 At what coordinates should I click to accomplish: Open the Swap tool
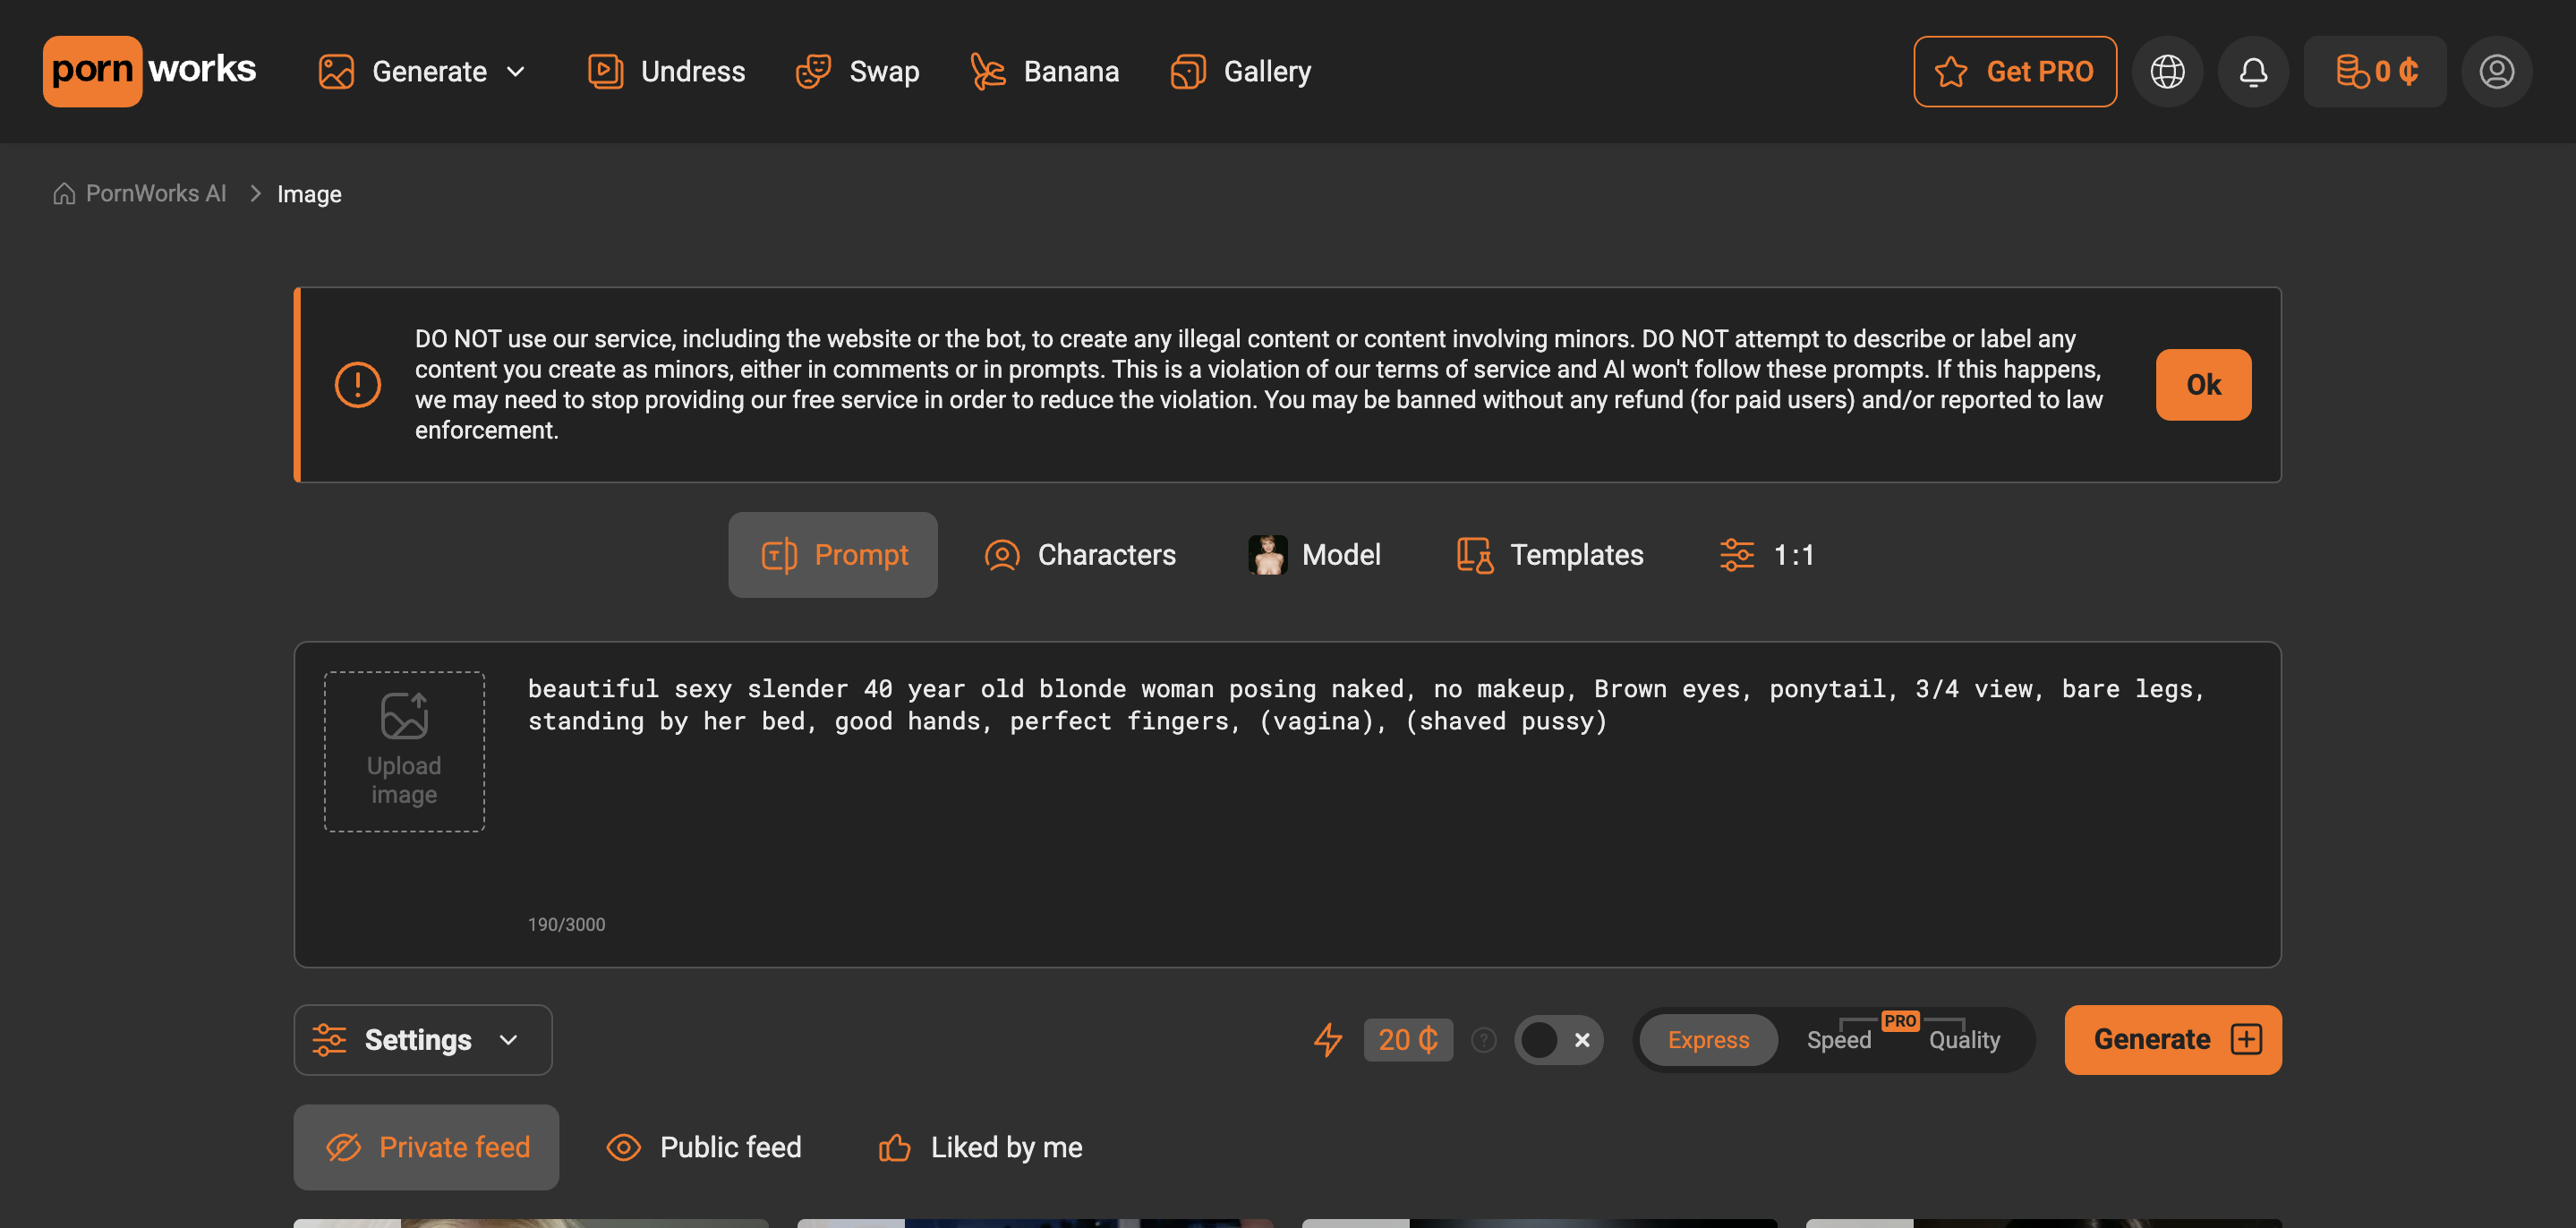858,72
